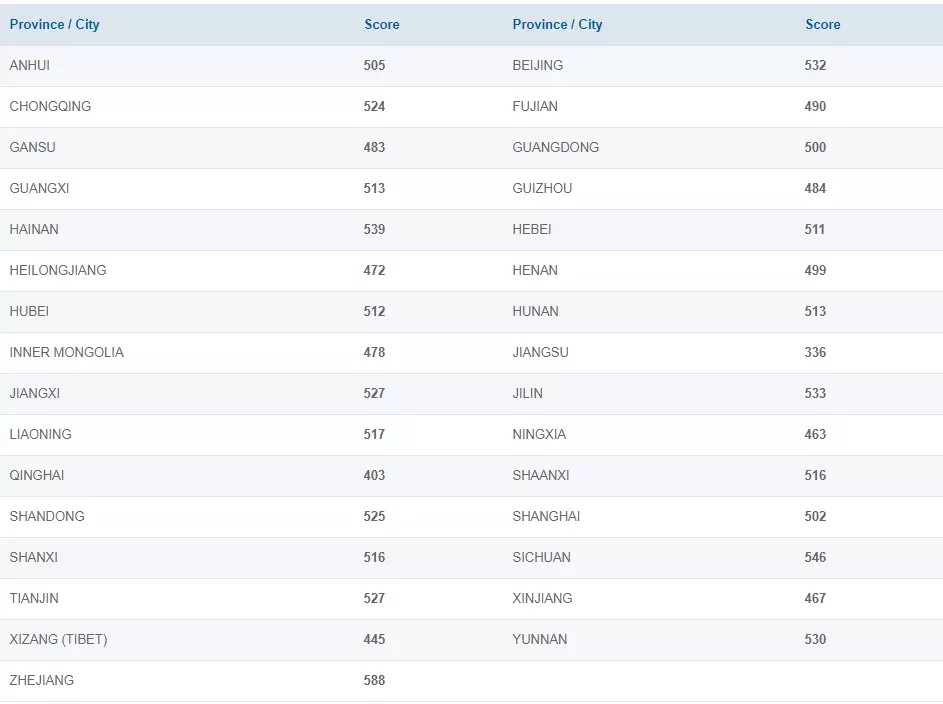This screenshot has height=704, width=943.
Task: Select the SICHUAN province name
Action: [x=541, y=557]
